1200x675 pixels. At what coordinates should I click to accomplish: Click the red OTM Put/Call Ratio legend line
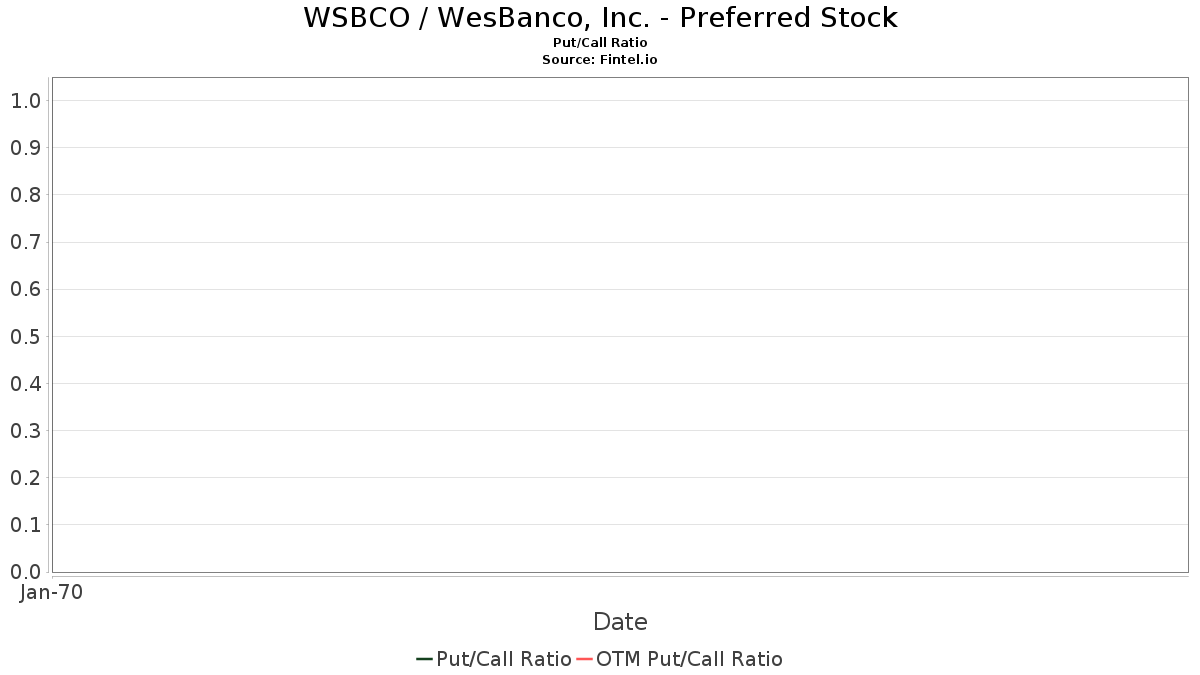[x=584, y=659]
